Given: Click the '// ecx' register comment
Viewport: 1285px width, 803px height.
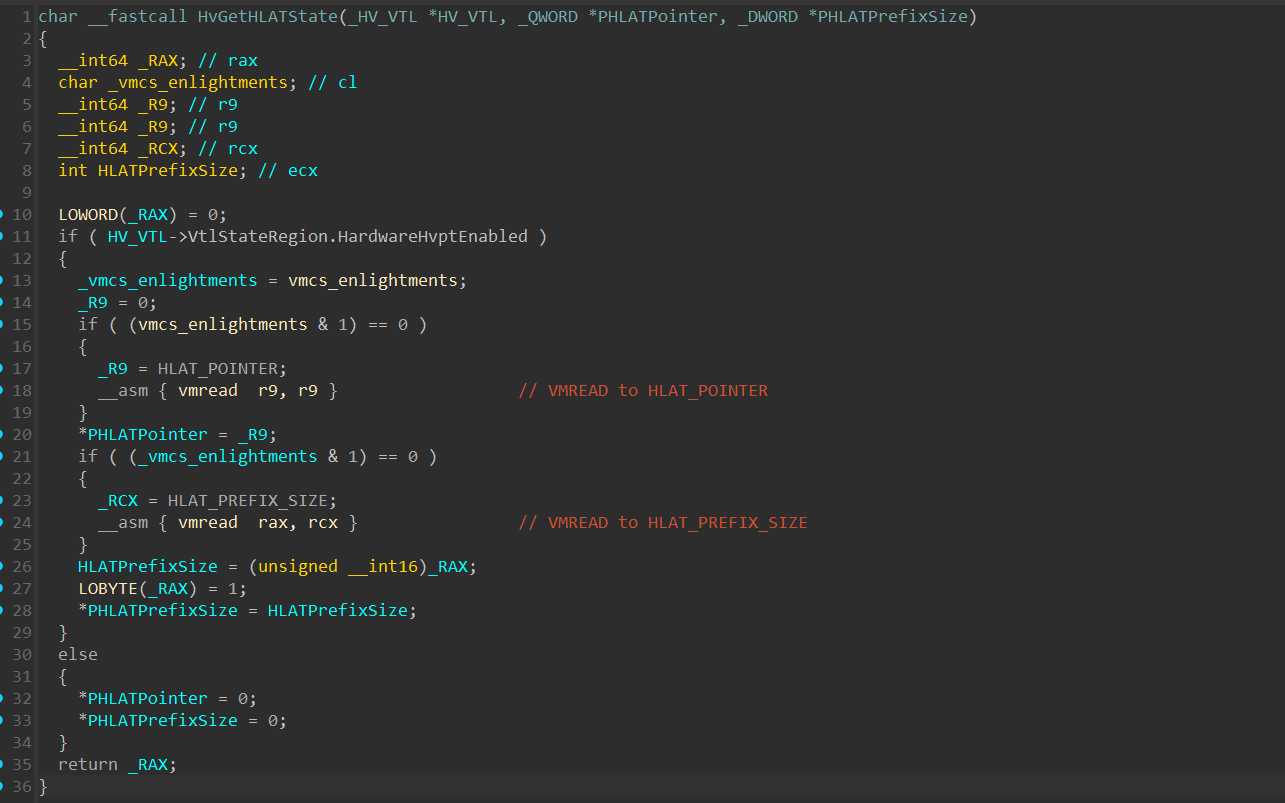Looking at the screenshot, I should pyautogui.click(x=288, y=171).
